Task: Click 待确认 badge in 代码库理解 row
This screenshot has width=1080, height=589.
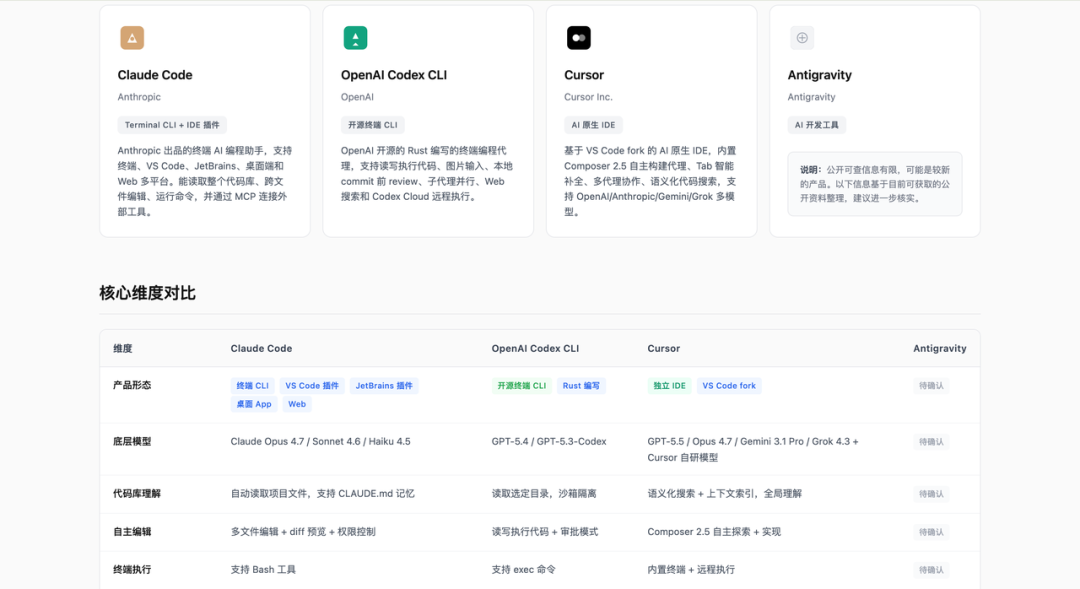Action: tap(931, 494)
